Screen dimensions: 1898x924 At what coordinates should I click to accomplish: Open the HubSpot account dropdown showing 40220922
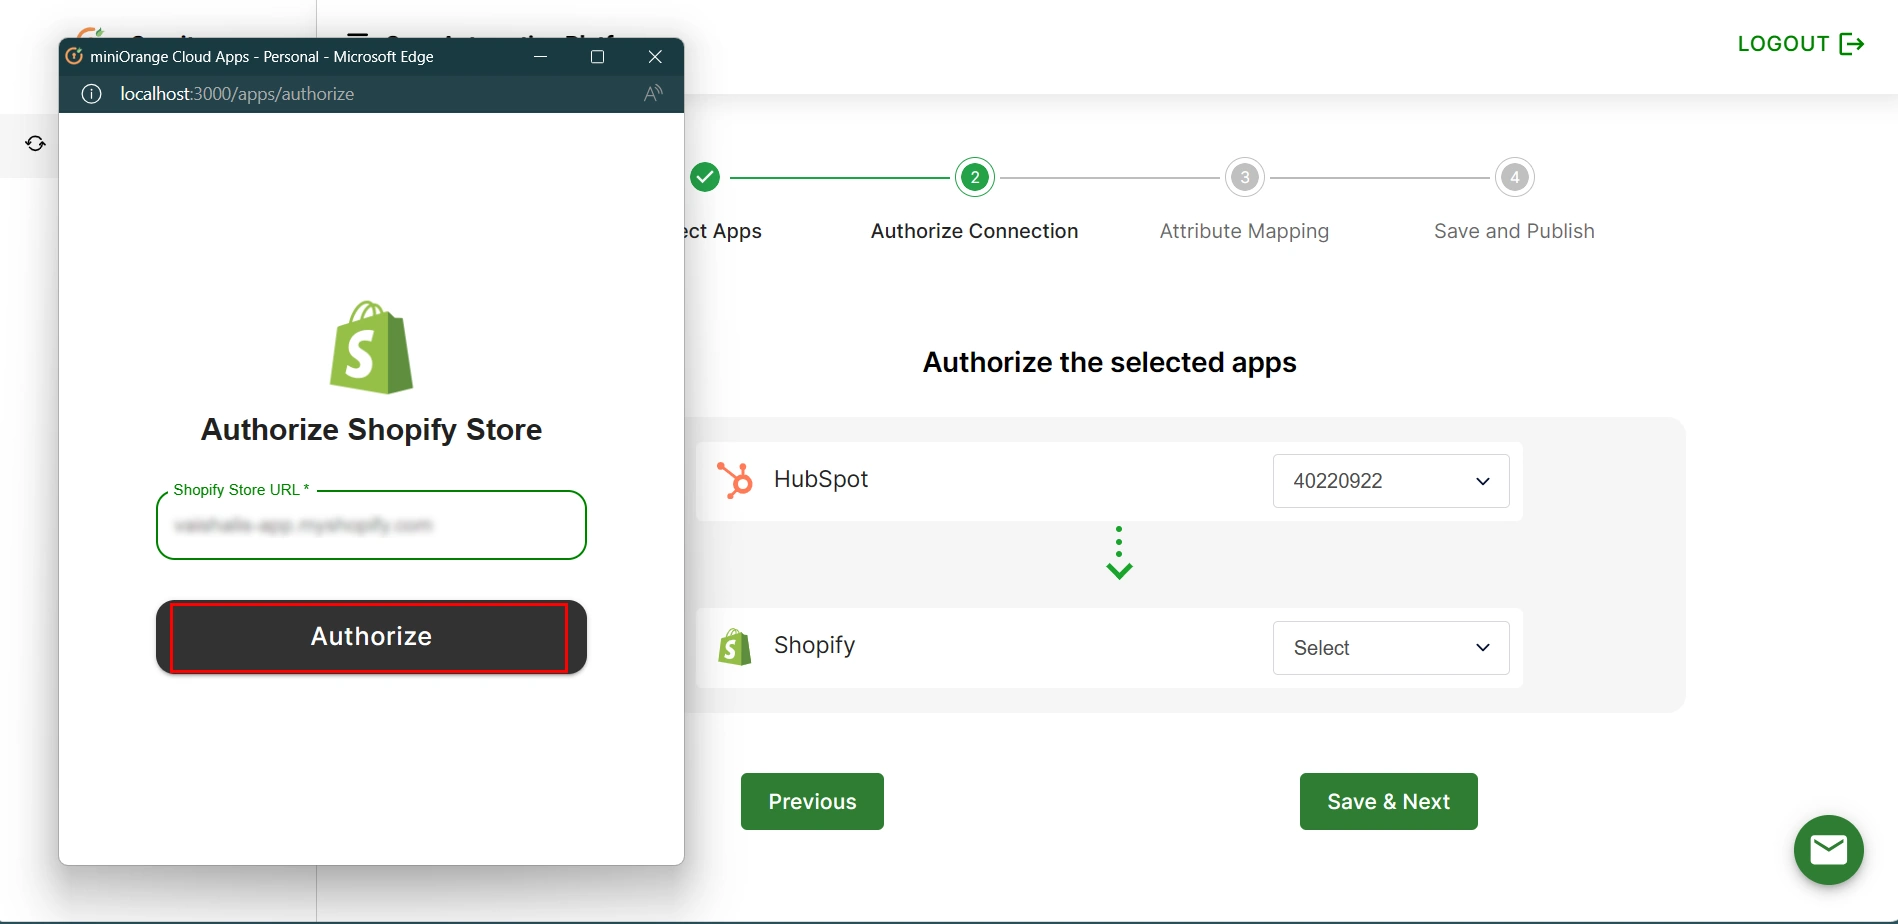1390,481
